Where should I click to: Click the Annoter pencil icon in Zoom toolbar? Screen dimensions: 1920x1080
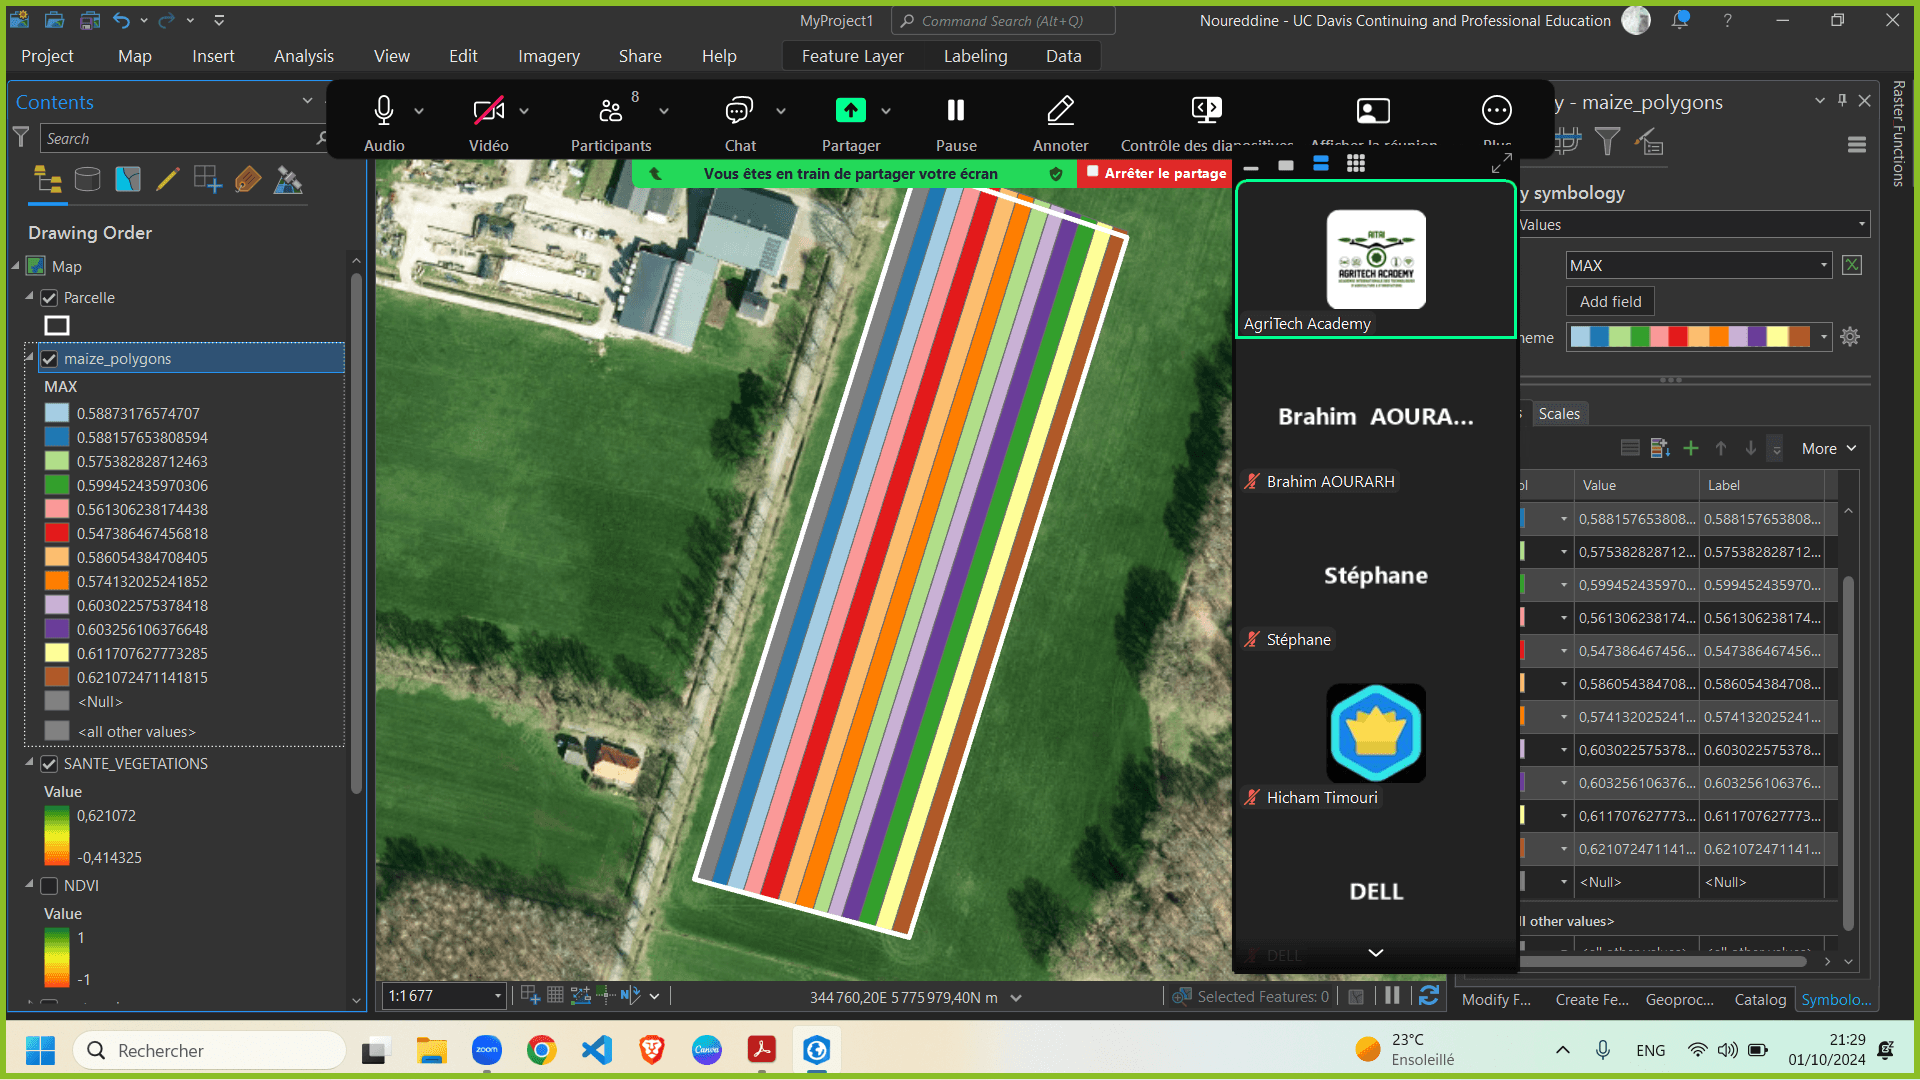[1060, 111]
